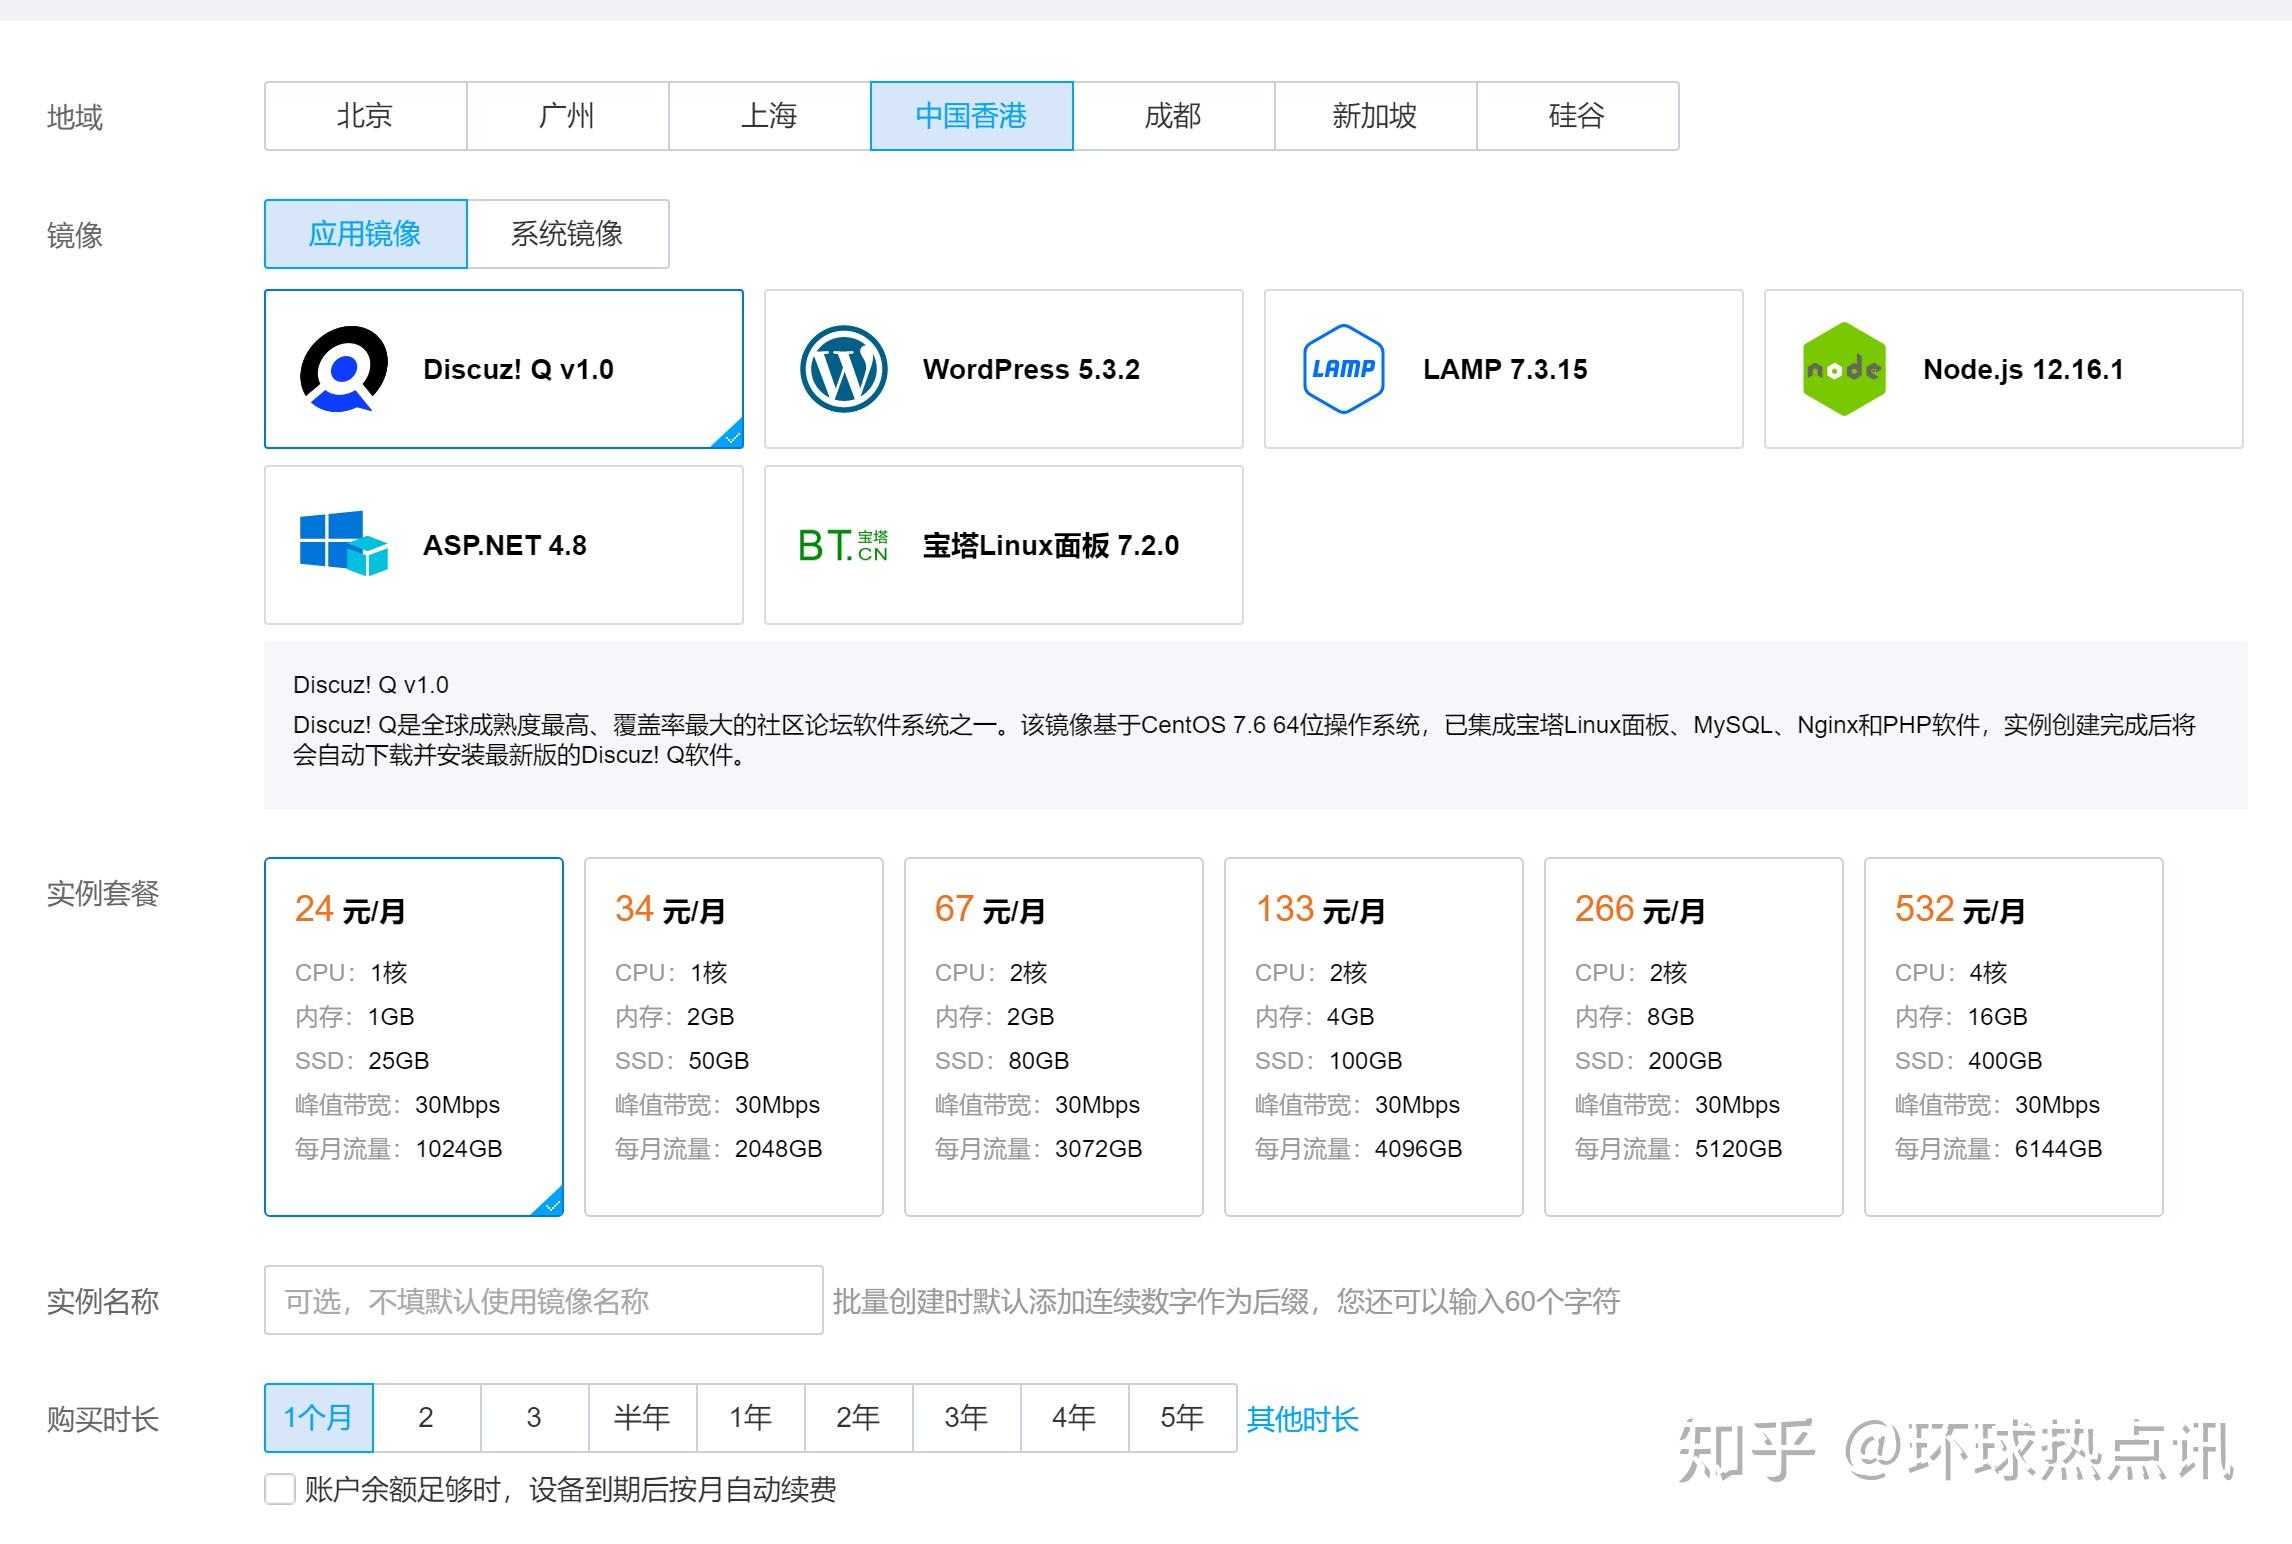
Task: Select the 2 months duration option
Action: (x=427, y=1418)
